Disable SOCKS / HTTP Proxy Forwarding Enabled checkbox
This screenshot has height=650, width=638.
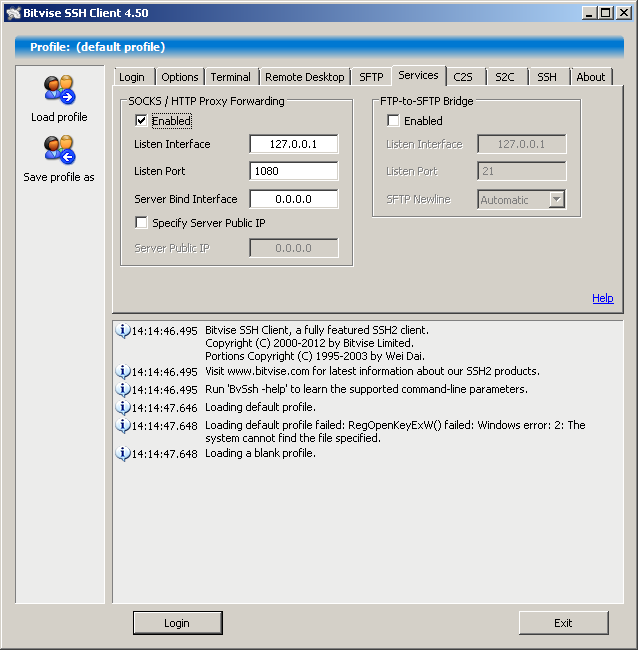click(x=141, y=121)
